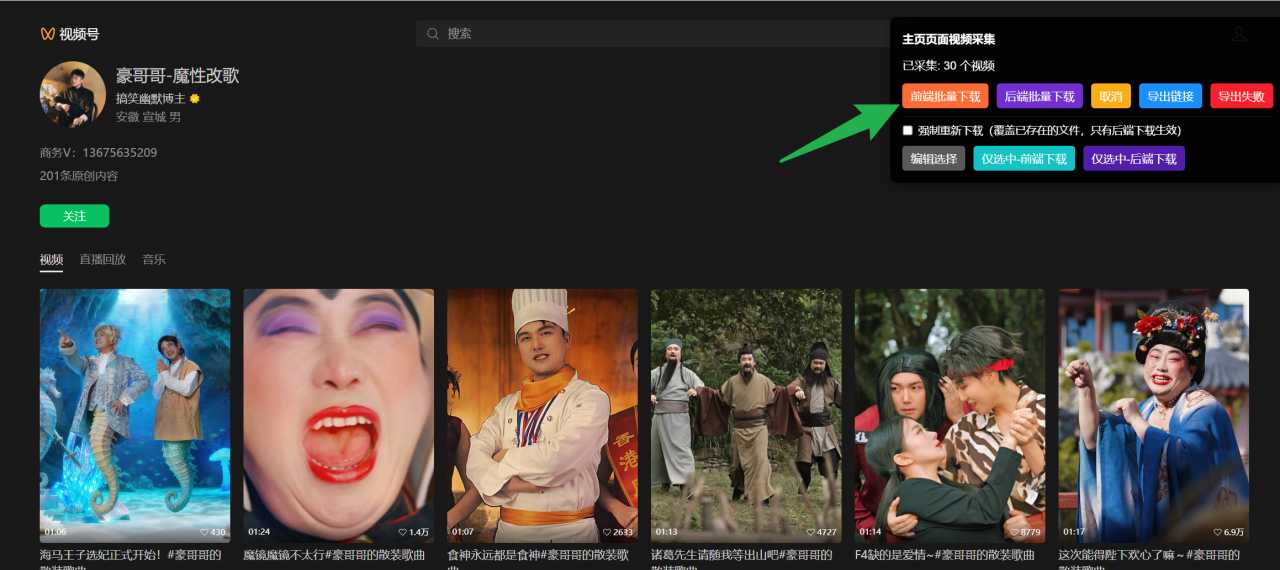1280x570 pixels.
Task: Toggle 强制重新下载 checkbox
Action: [x=908, y=130]
